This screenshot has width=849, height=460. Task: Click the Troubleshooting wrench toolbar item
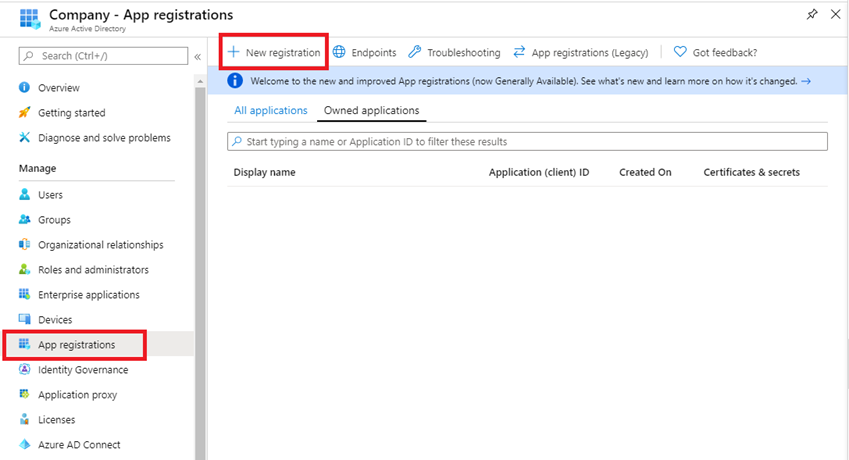click(x=454, y=52)
